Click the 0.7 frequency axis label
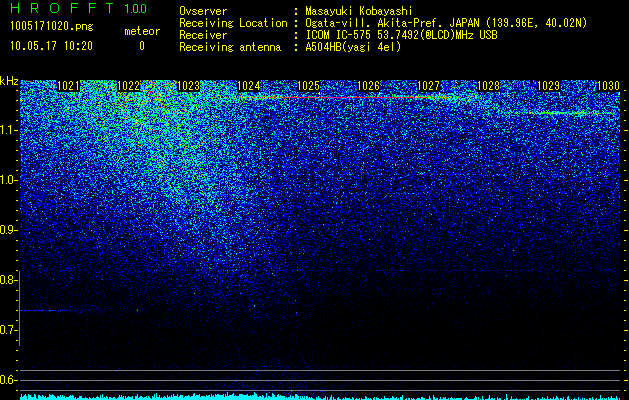The width and height of the screenshot is (629, 400). (8, 330)
